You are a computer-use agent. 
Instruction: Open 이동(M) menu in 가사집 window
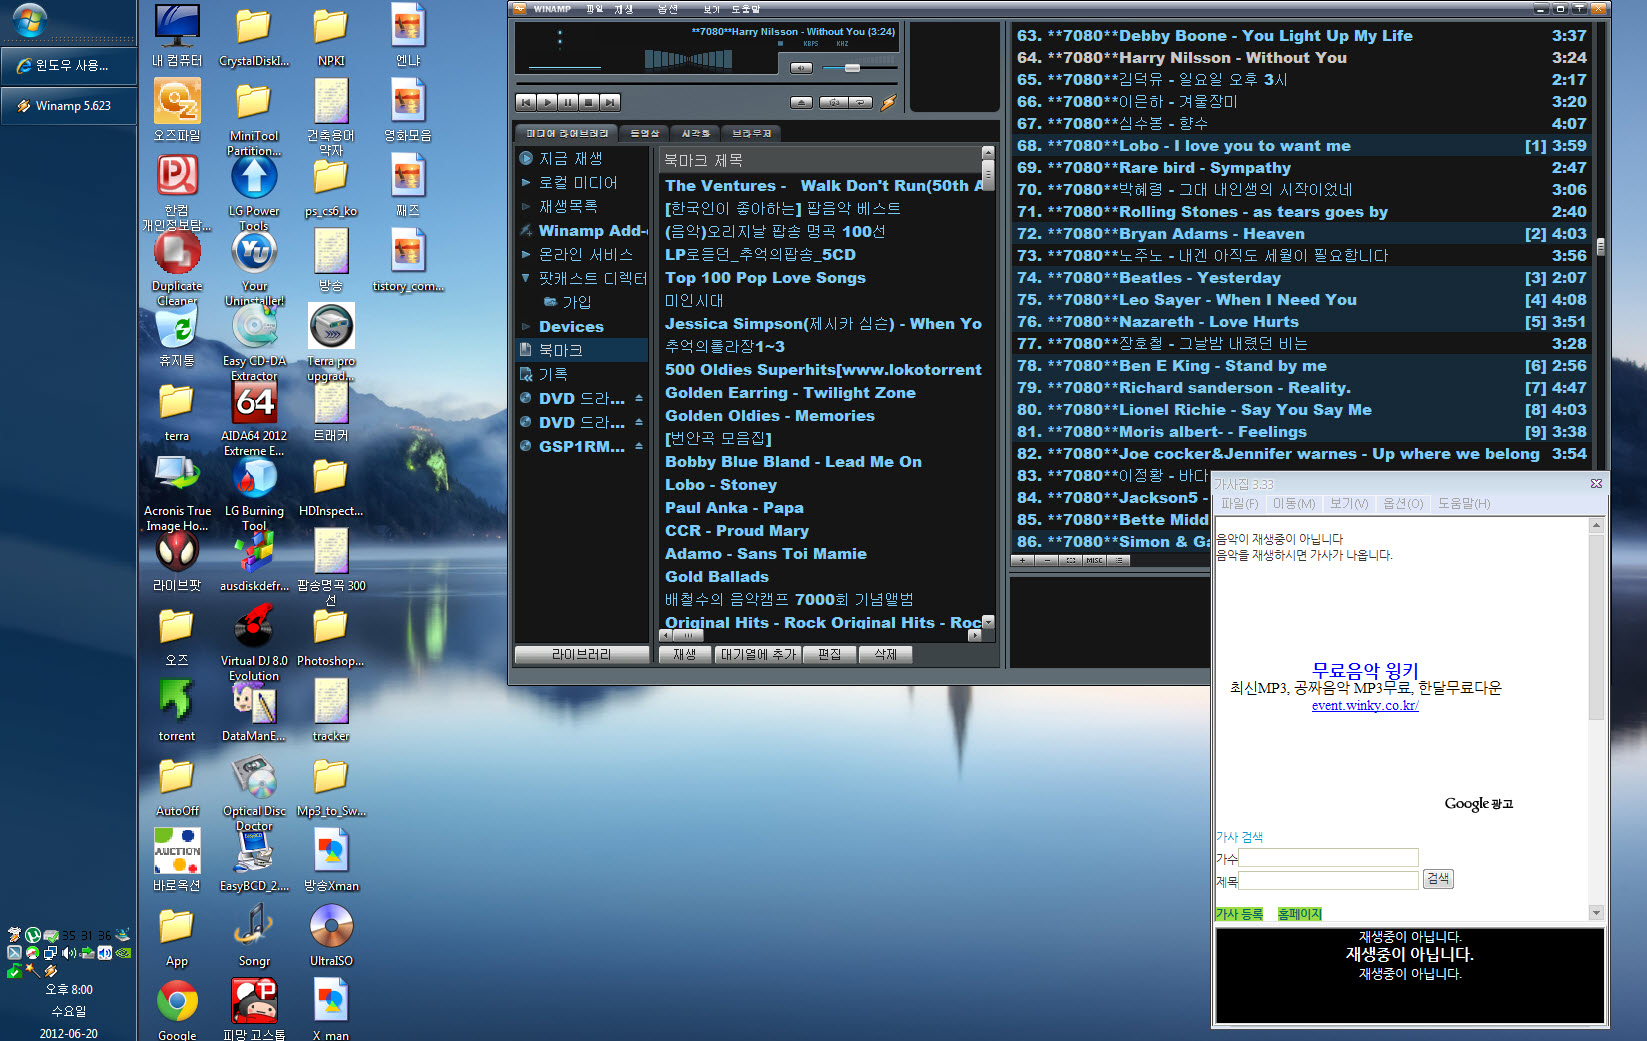(1294, 504)
